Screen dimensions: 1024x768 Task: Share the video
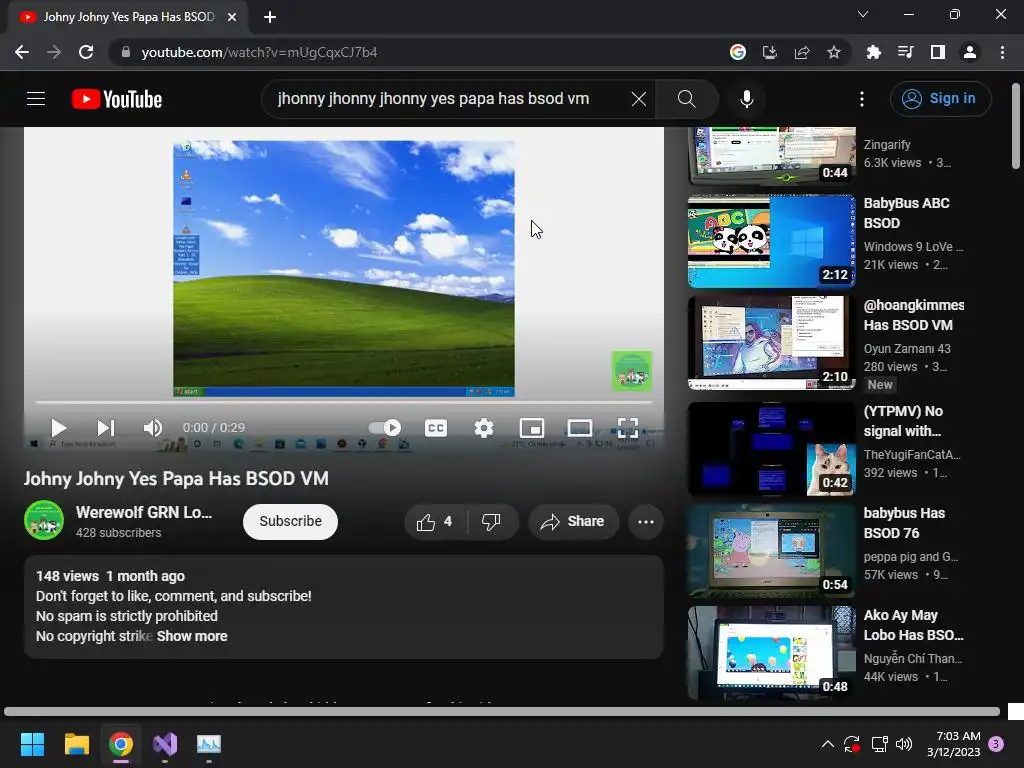point(573,521)
